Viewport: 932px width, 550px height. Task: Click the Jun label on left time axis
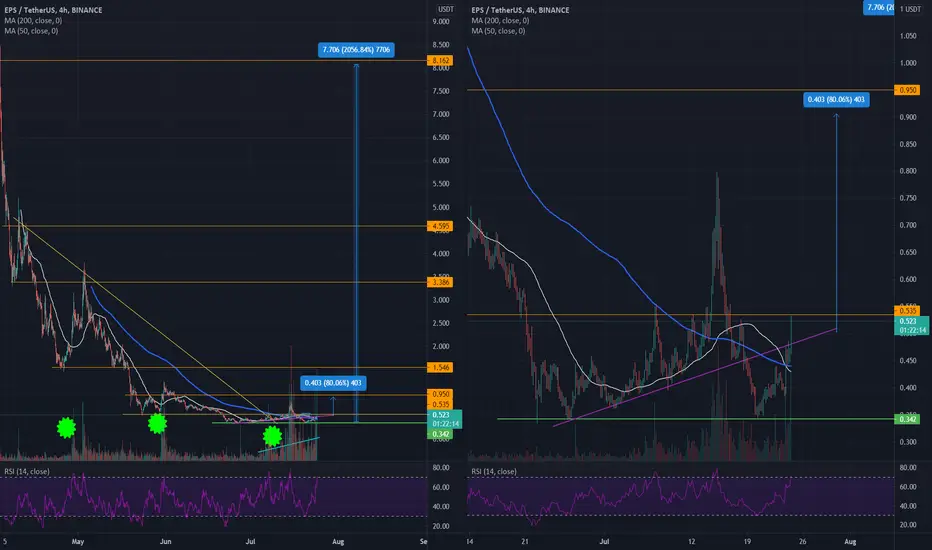[165, 542]
